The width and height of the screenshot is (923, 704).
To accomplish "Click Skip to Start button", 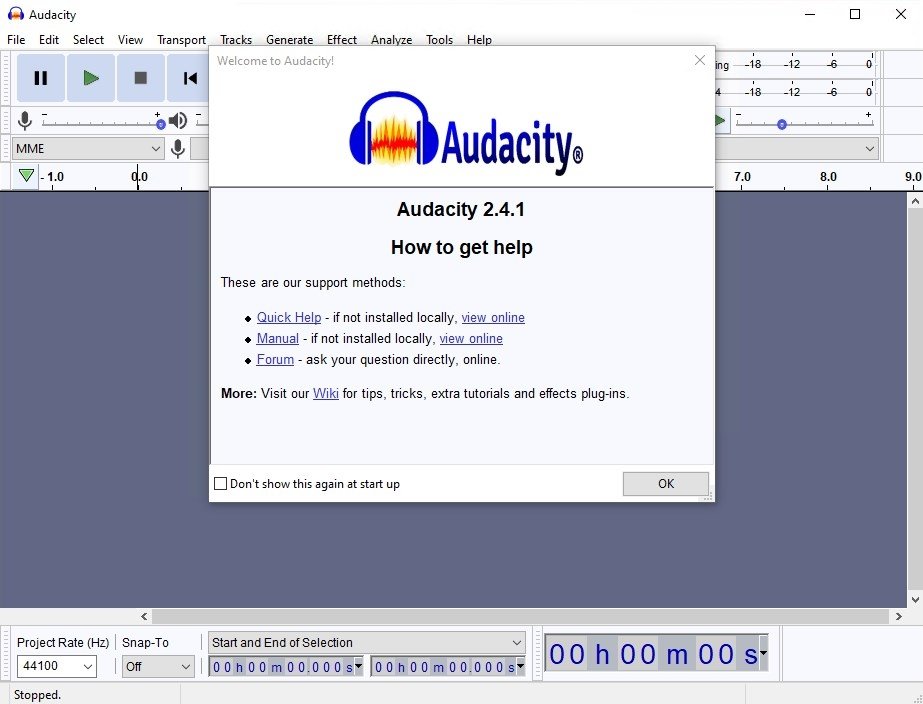I will point(188,78).
